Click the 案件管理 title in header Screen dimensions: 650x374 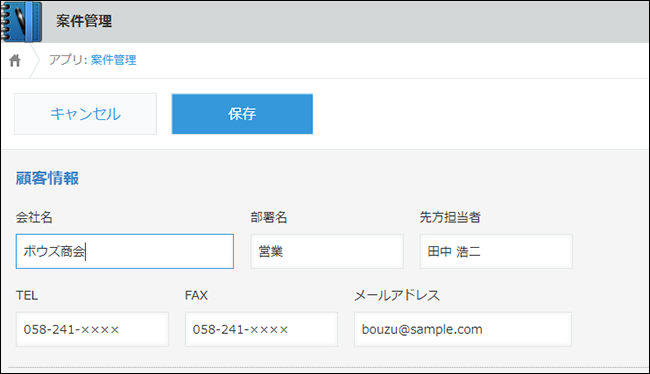coord(84,21)
